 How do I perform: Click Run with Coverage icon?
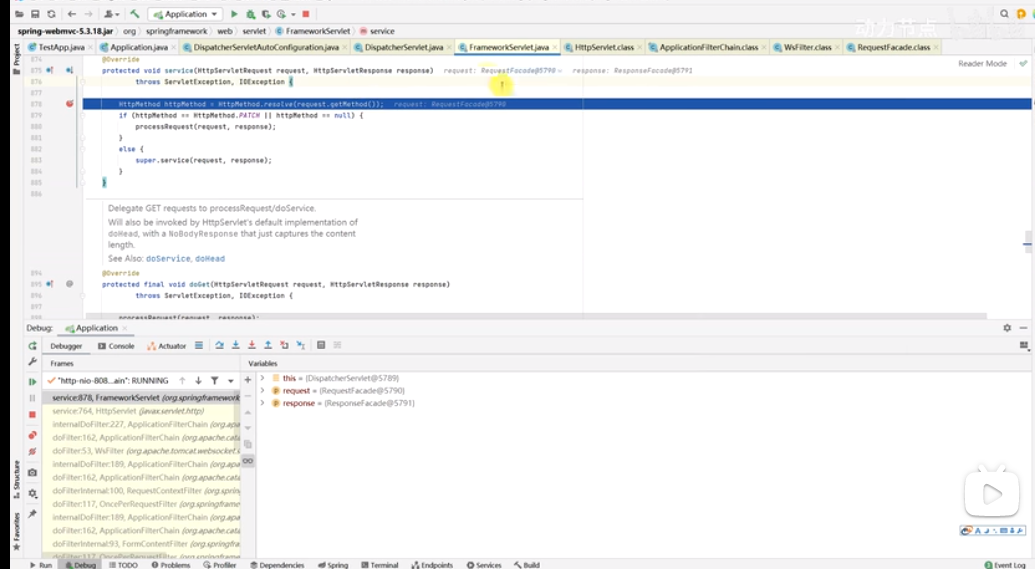pos(265,14)
